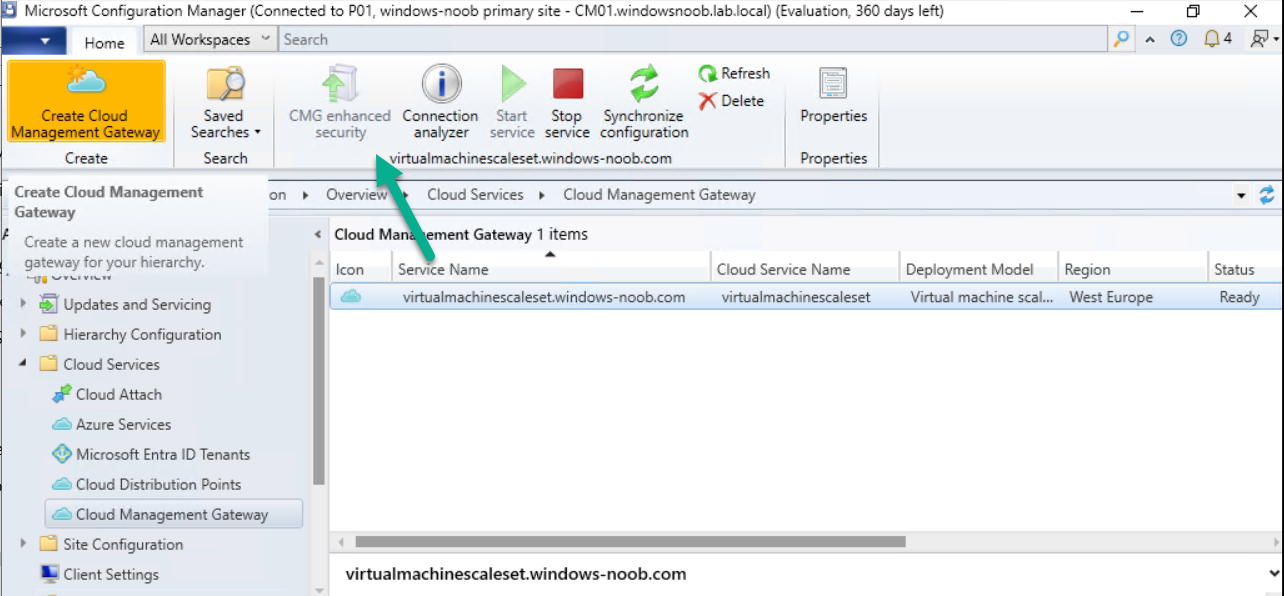Select the virtualmachinescaleset.windows-noob.com row

pos(806,297)
